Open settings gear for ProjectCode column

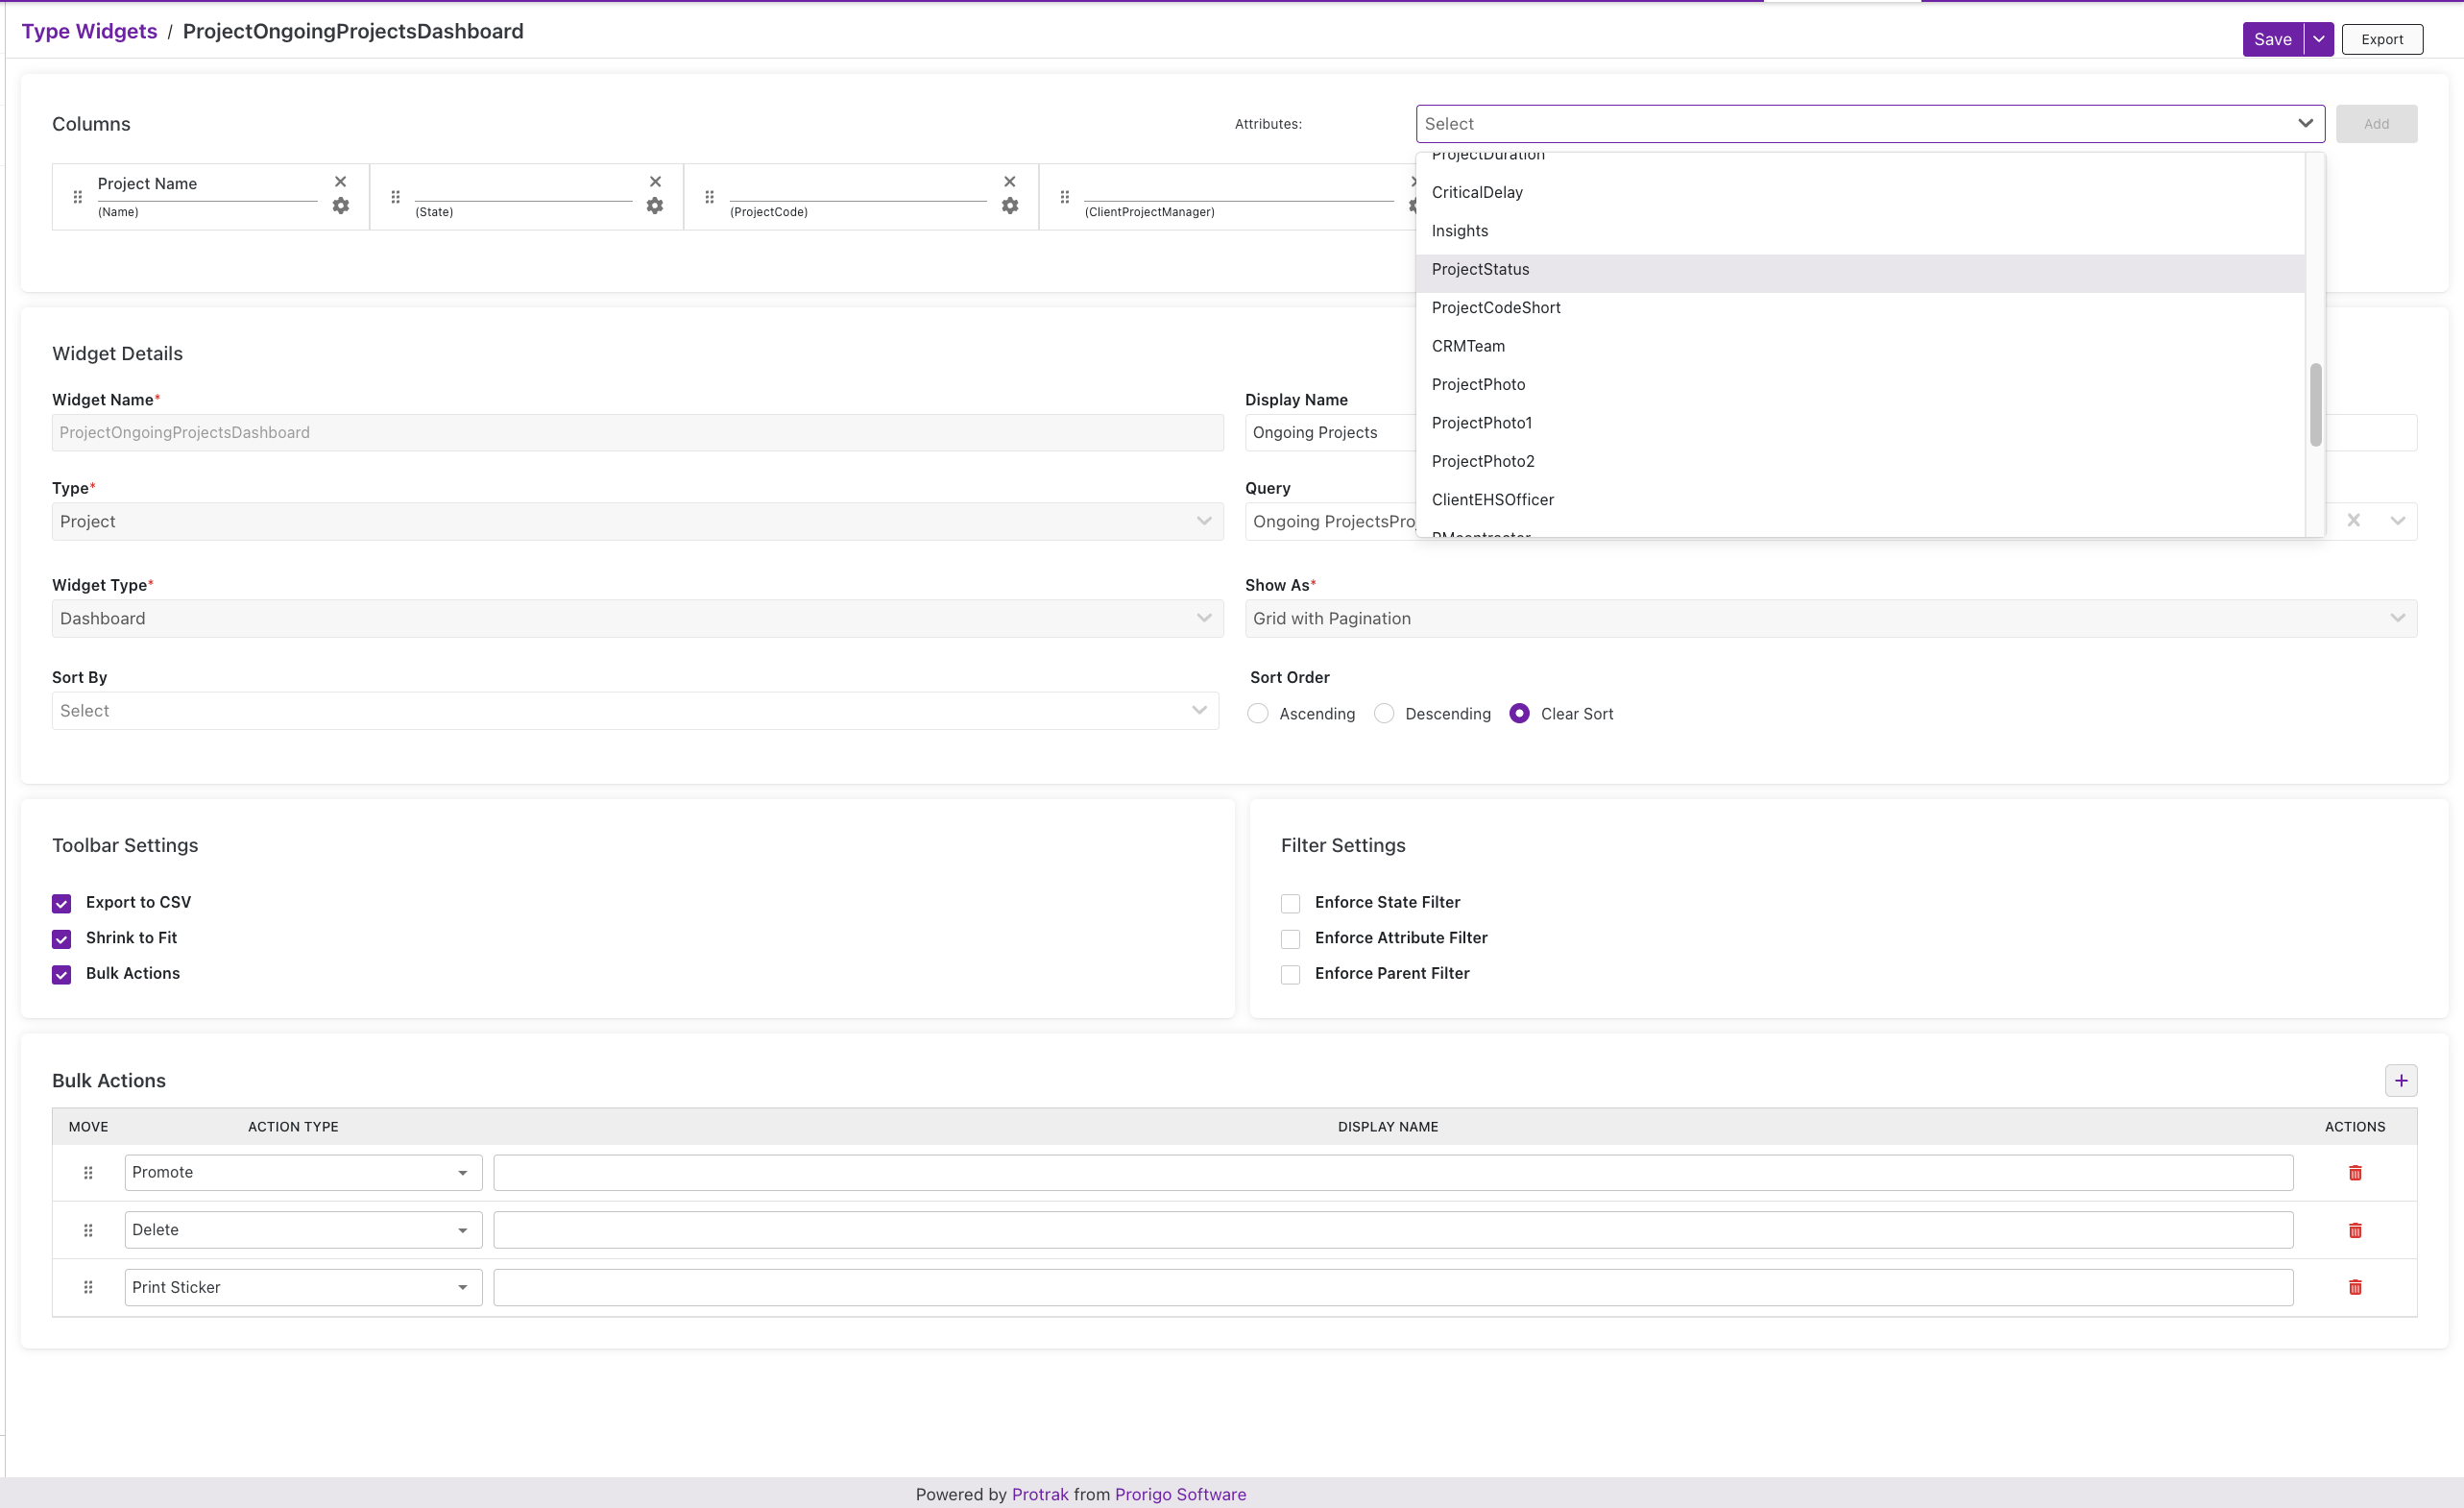tap(1010, 205)
